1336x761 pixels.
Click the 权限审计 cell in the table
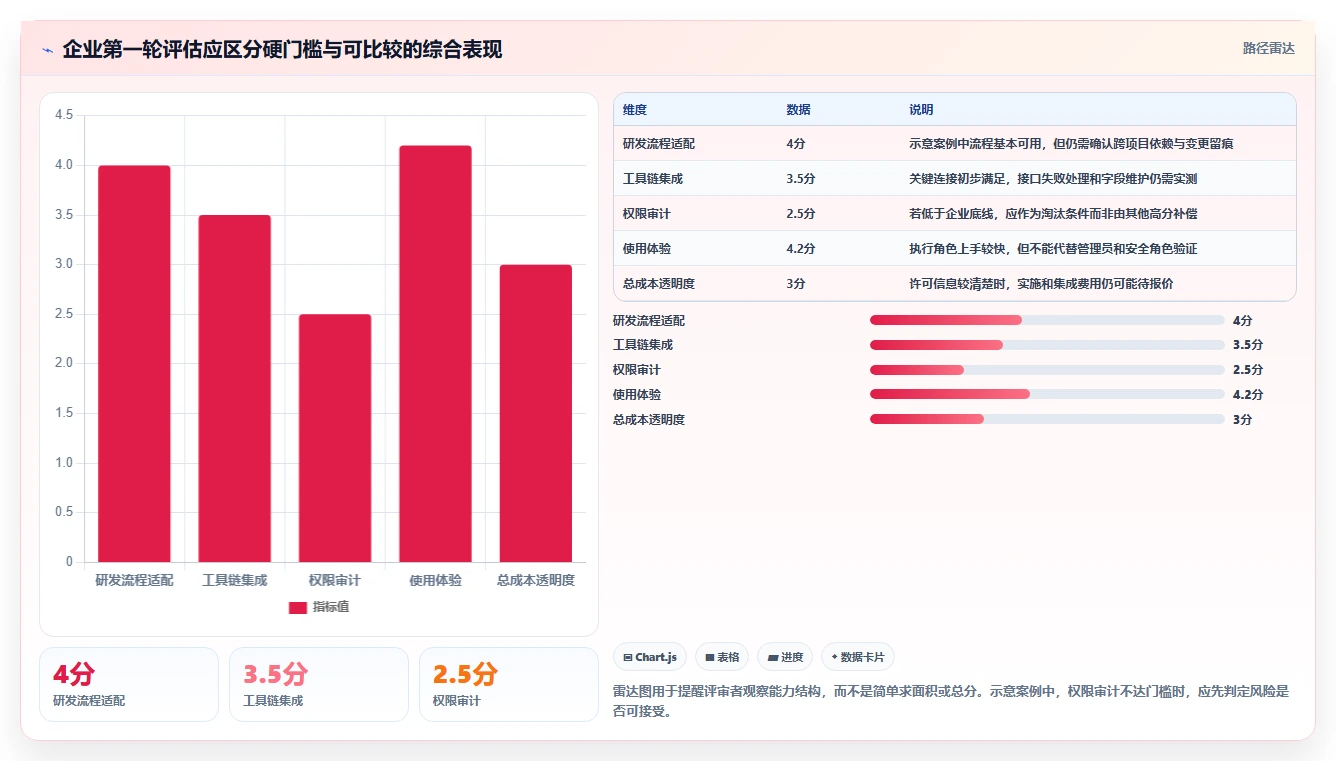pyautogui.click(x=647, y=214)
